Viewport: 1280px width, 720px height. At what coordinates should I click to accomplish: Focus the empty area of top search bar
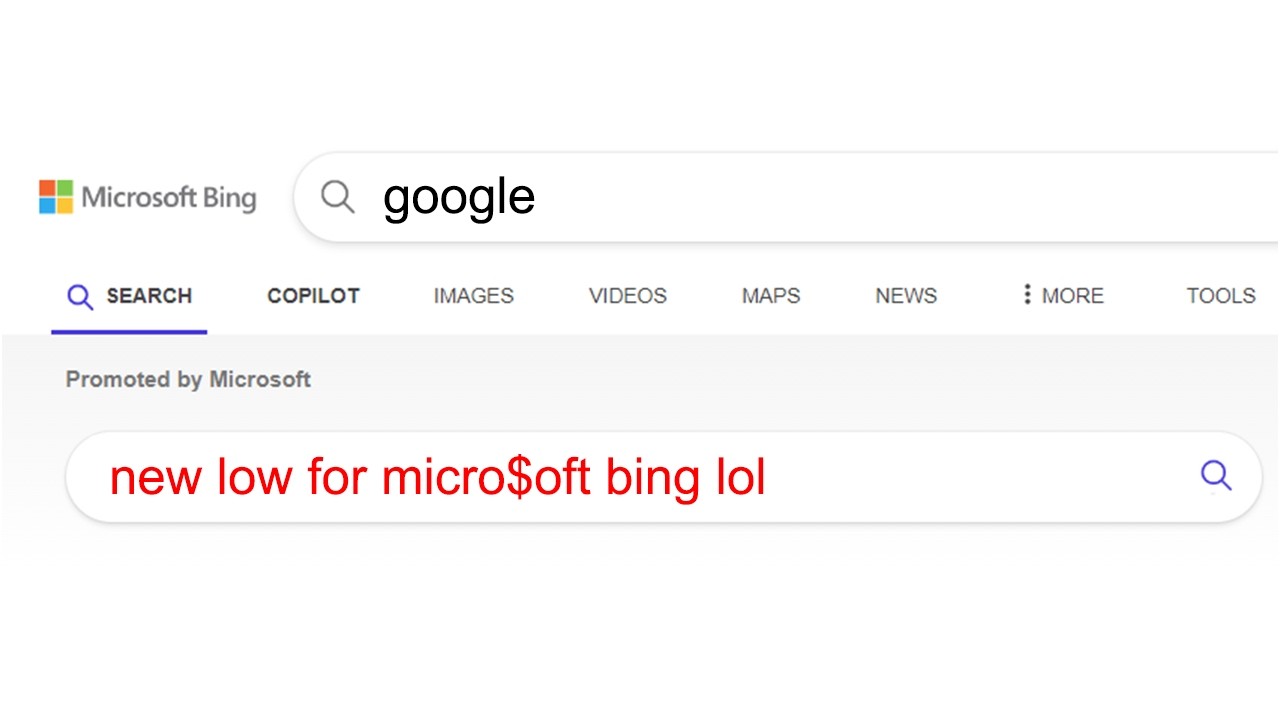coord(900,197)
